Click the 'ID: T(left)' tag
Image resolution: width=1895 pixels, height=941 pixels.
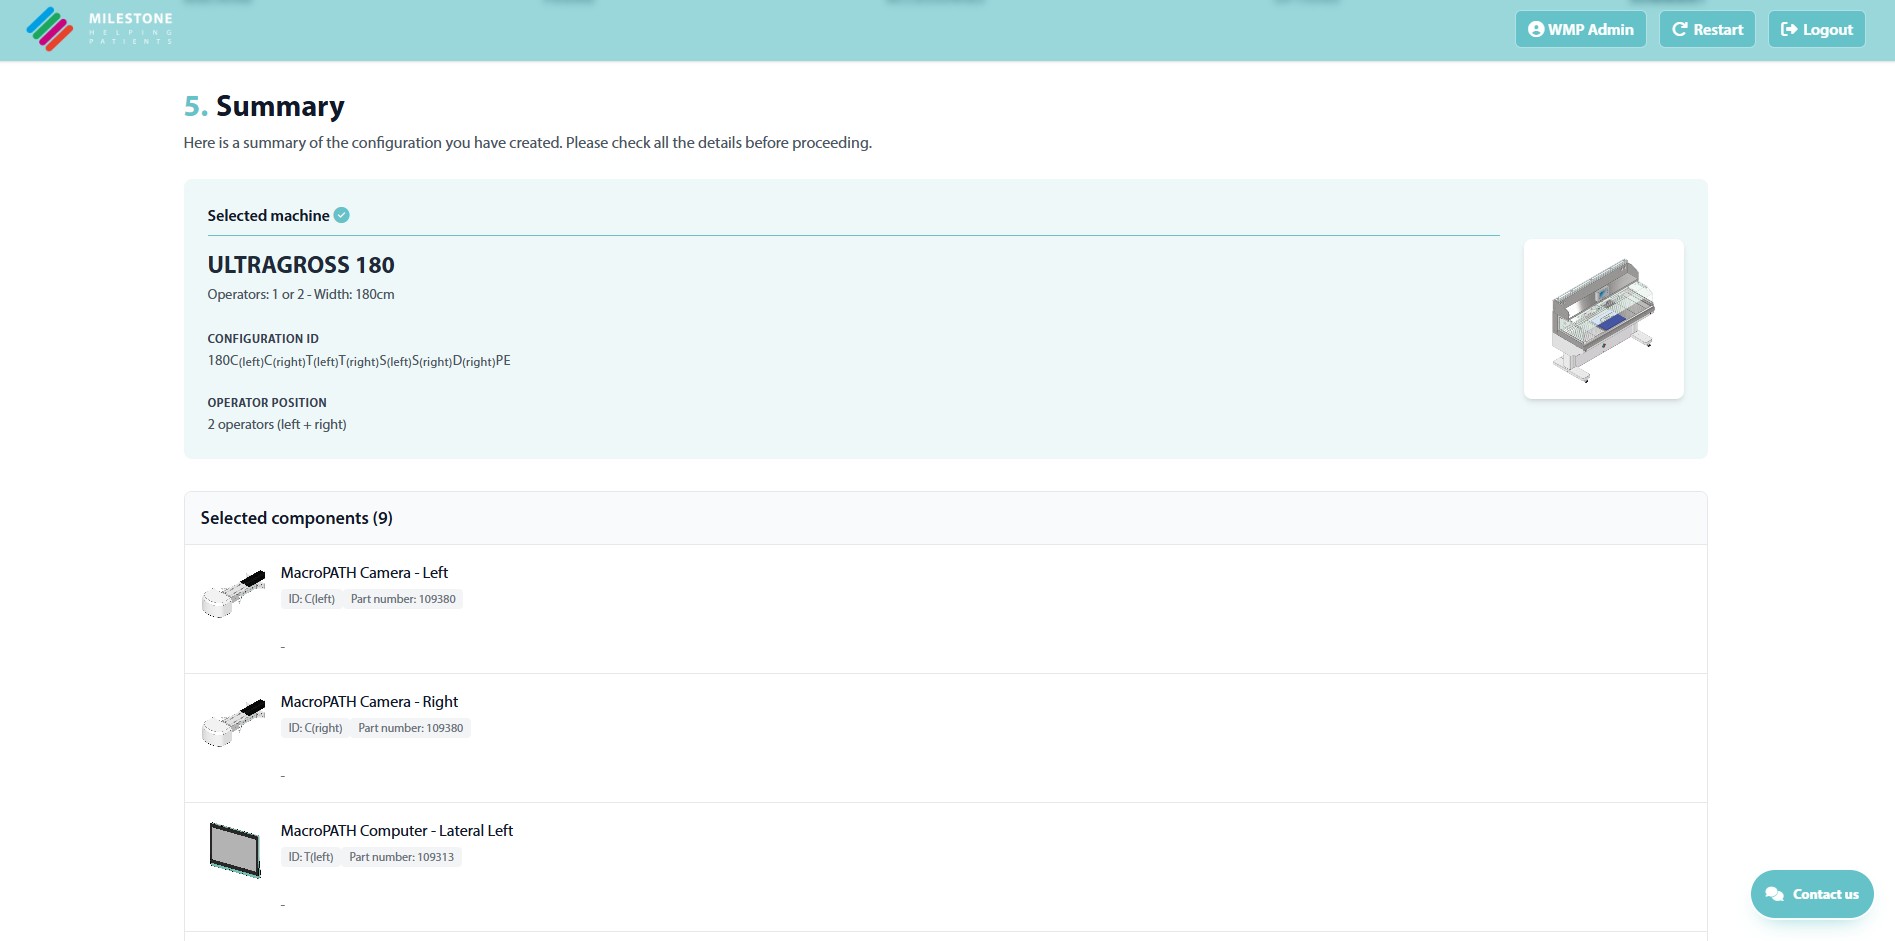point(311,857)
